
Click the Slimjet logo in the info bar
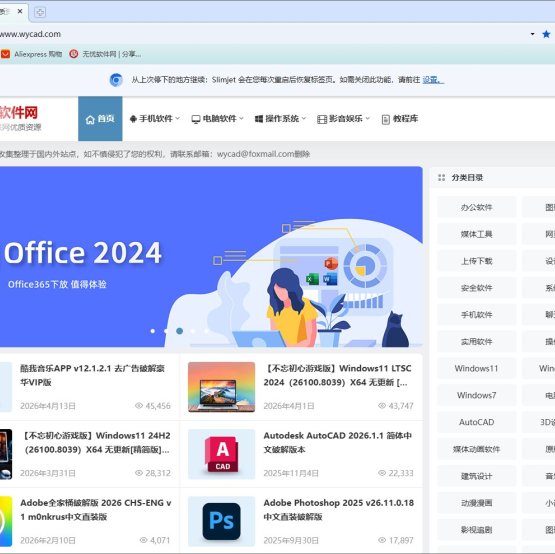tap(116, 80)
